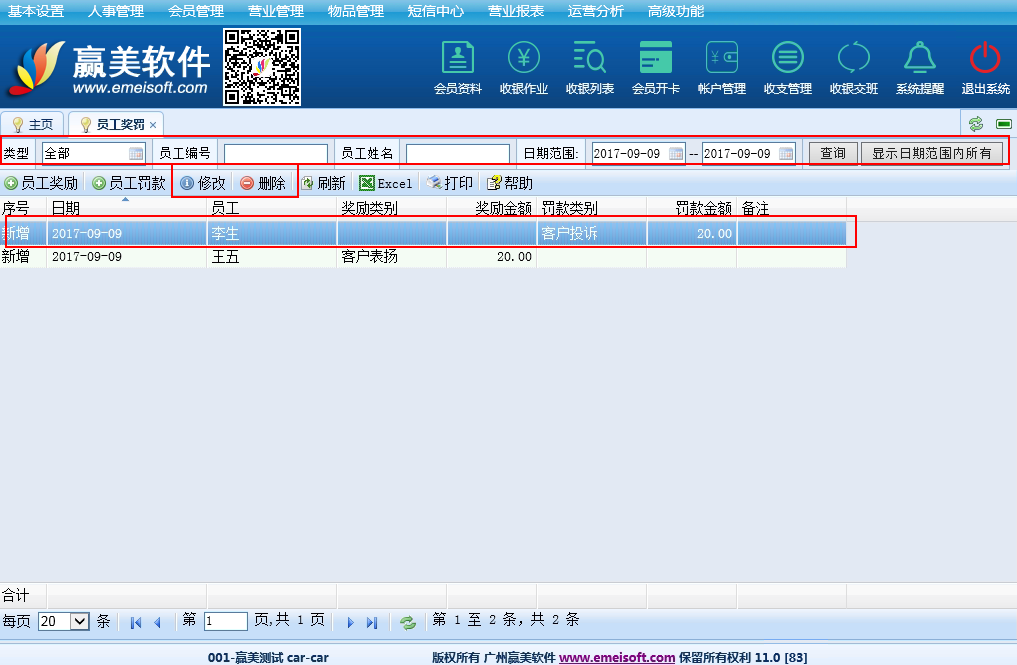Click the 删除 delete button

pos(263,183)
